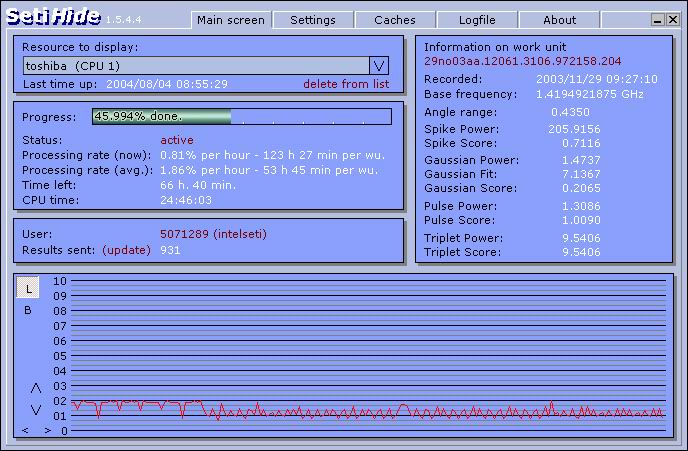Click the graph up arrow
The height and width of the screenshot is (451, 688).
(x=36, y=388)
